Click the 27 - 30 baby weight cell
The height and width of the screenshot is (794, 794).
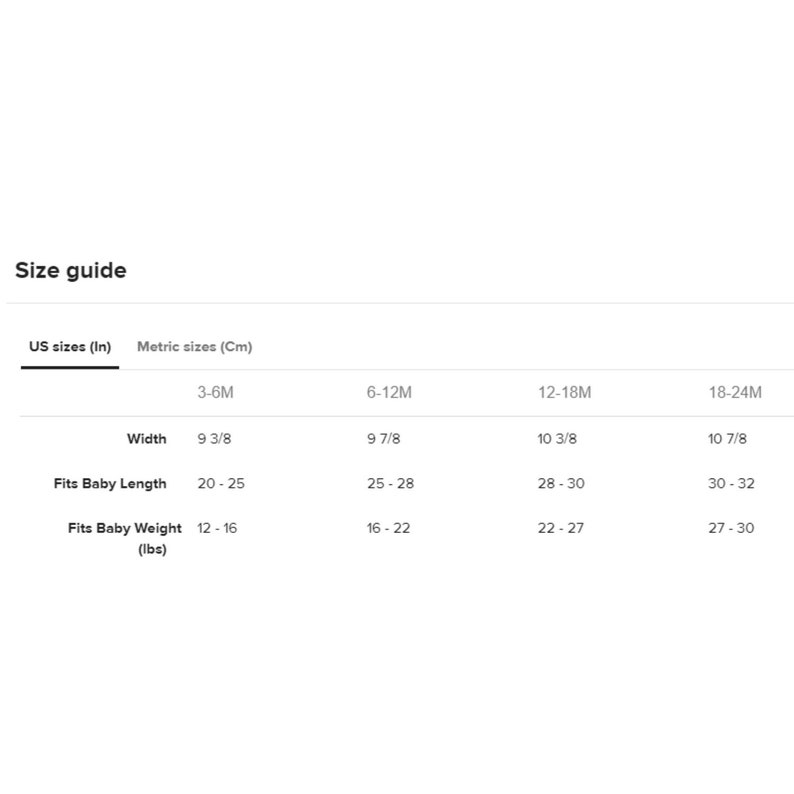click(x=731, y=528)
